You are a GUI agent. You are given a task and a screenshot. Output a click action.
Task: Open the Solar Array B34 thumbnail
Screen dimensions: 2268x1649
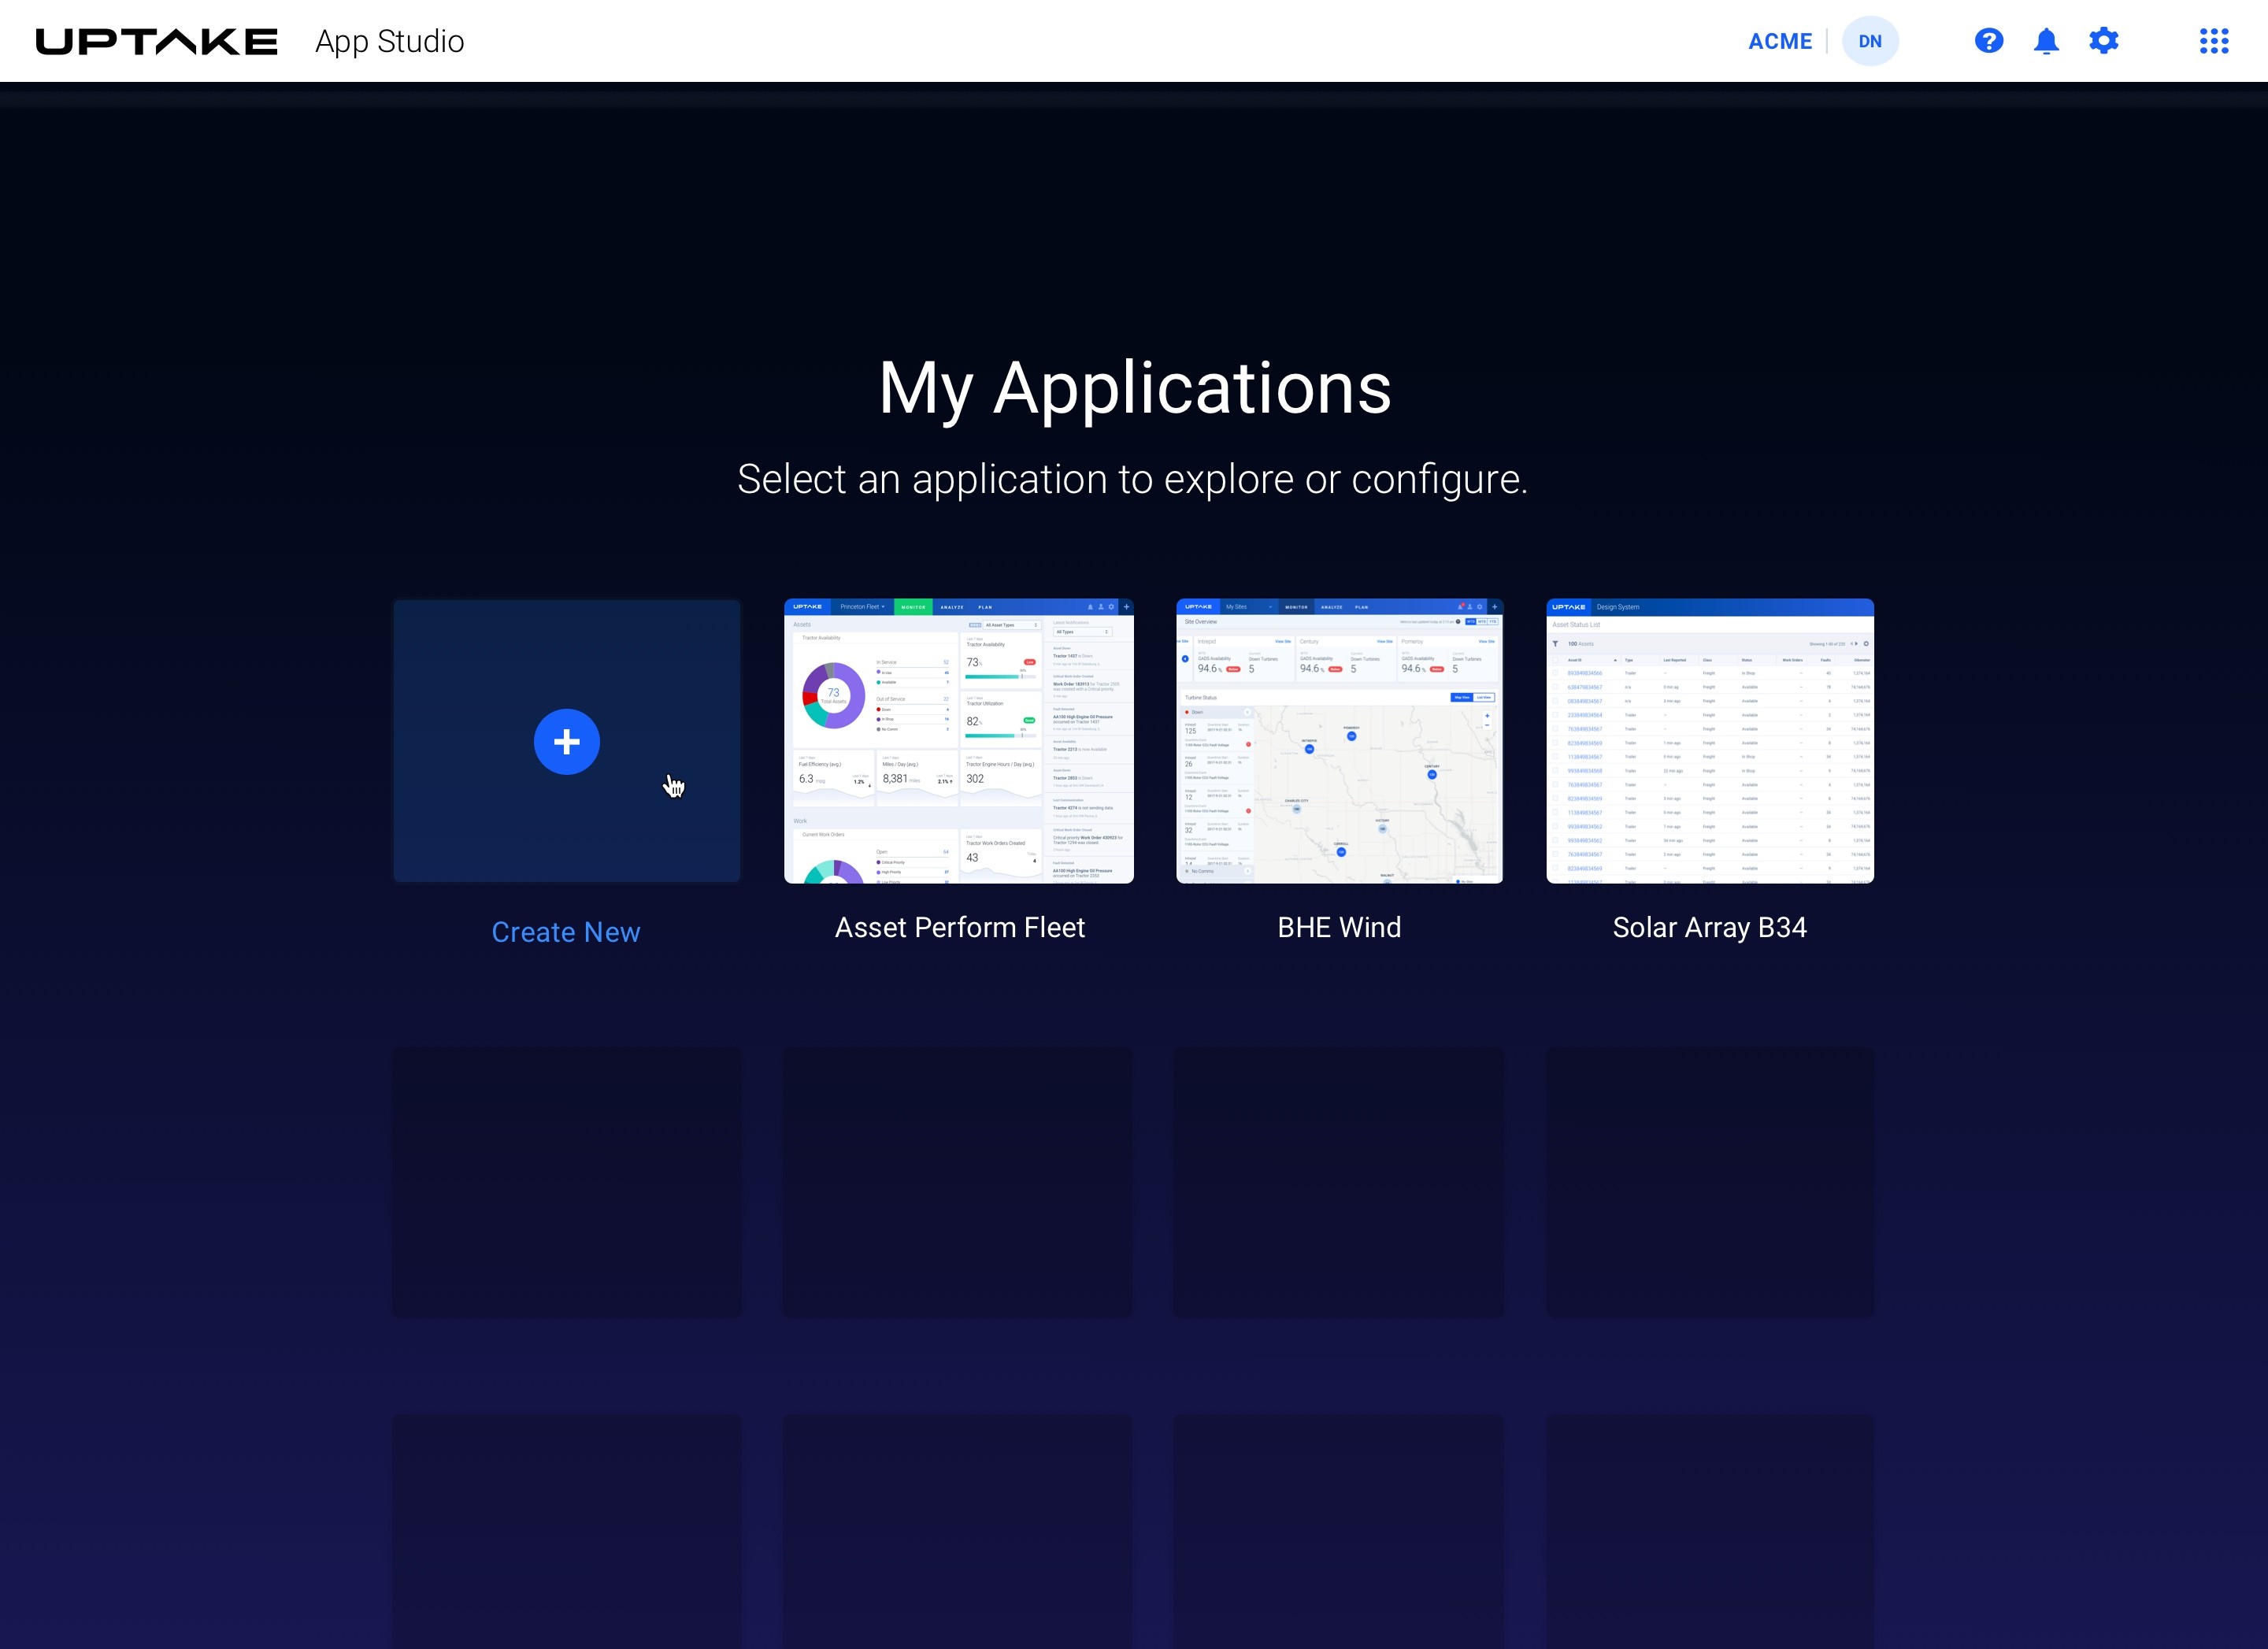click(1709, 741)
